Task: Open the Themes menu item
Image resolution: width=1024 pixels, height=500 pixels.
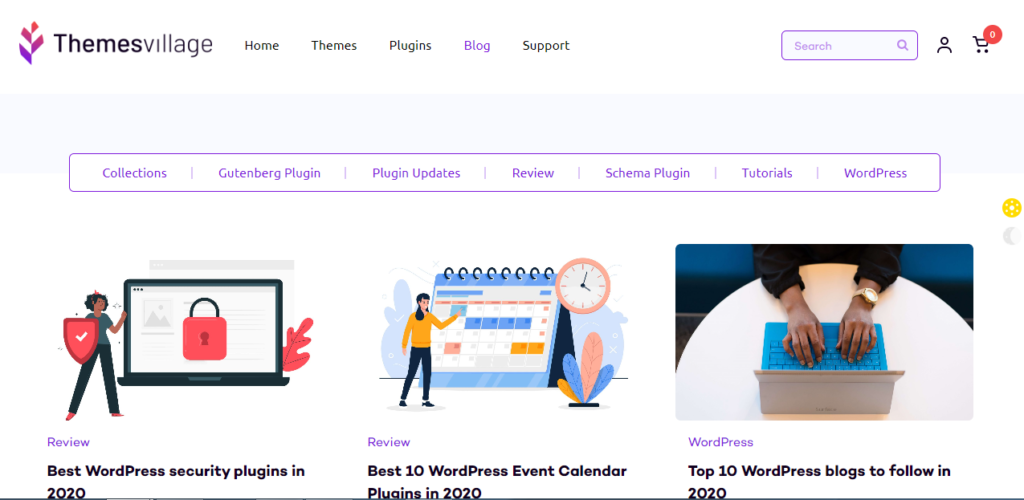Action: [x=334, y=46]
